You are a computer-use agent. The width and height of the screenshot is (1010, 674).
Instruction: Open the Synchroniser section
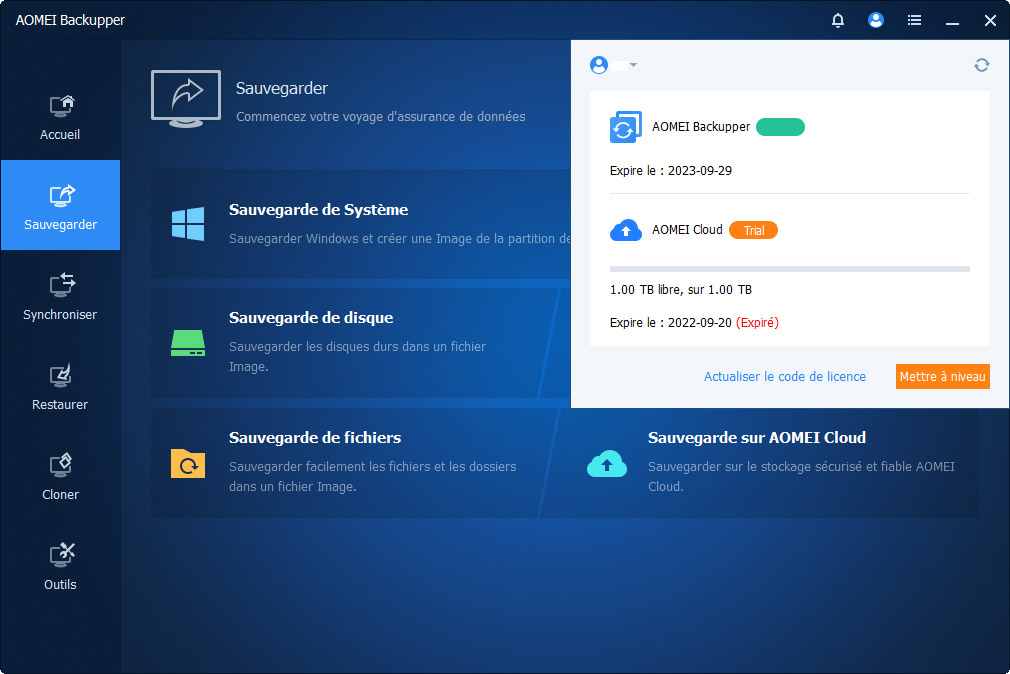point(60,296)
